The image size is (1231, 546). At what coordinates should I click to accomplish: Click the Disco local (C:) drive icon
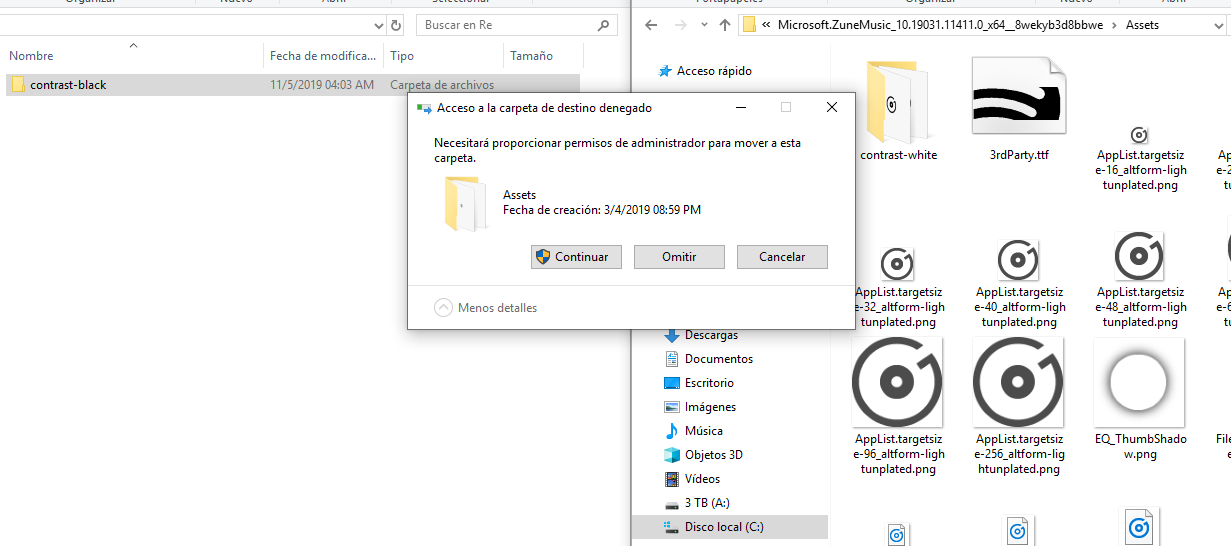(672, 527)
